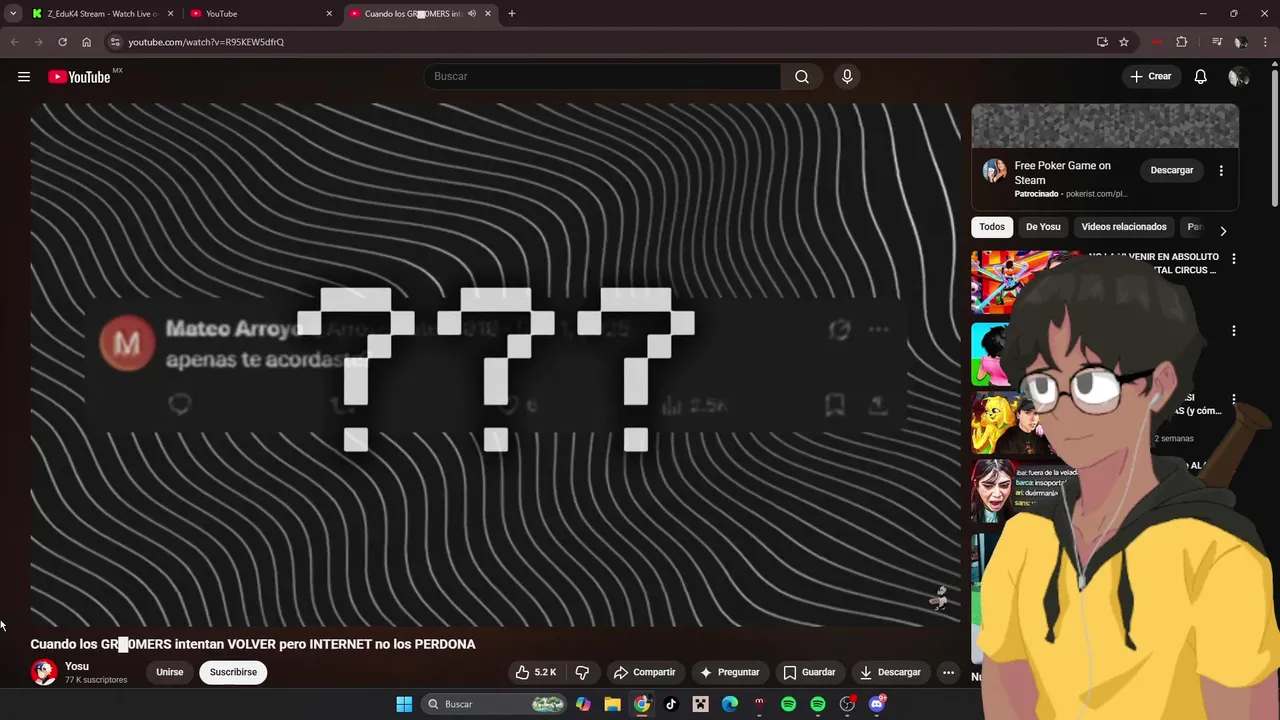
Task: Start voice search with the microphone
Action: click(x=847, y=77)
